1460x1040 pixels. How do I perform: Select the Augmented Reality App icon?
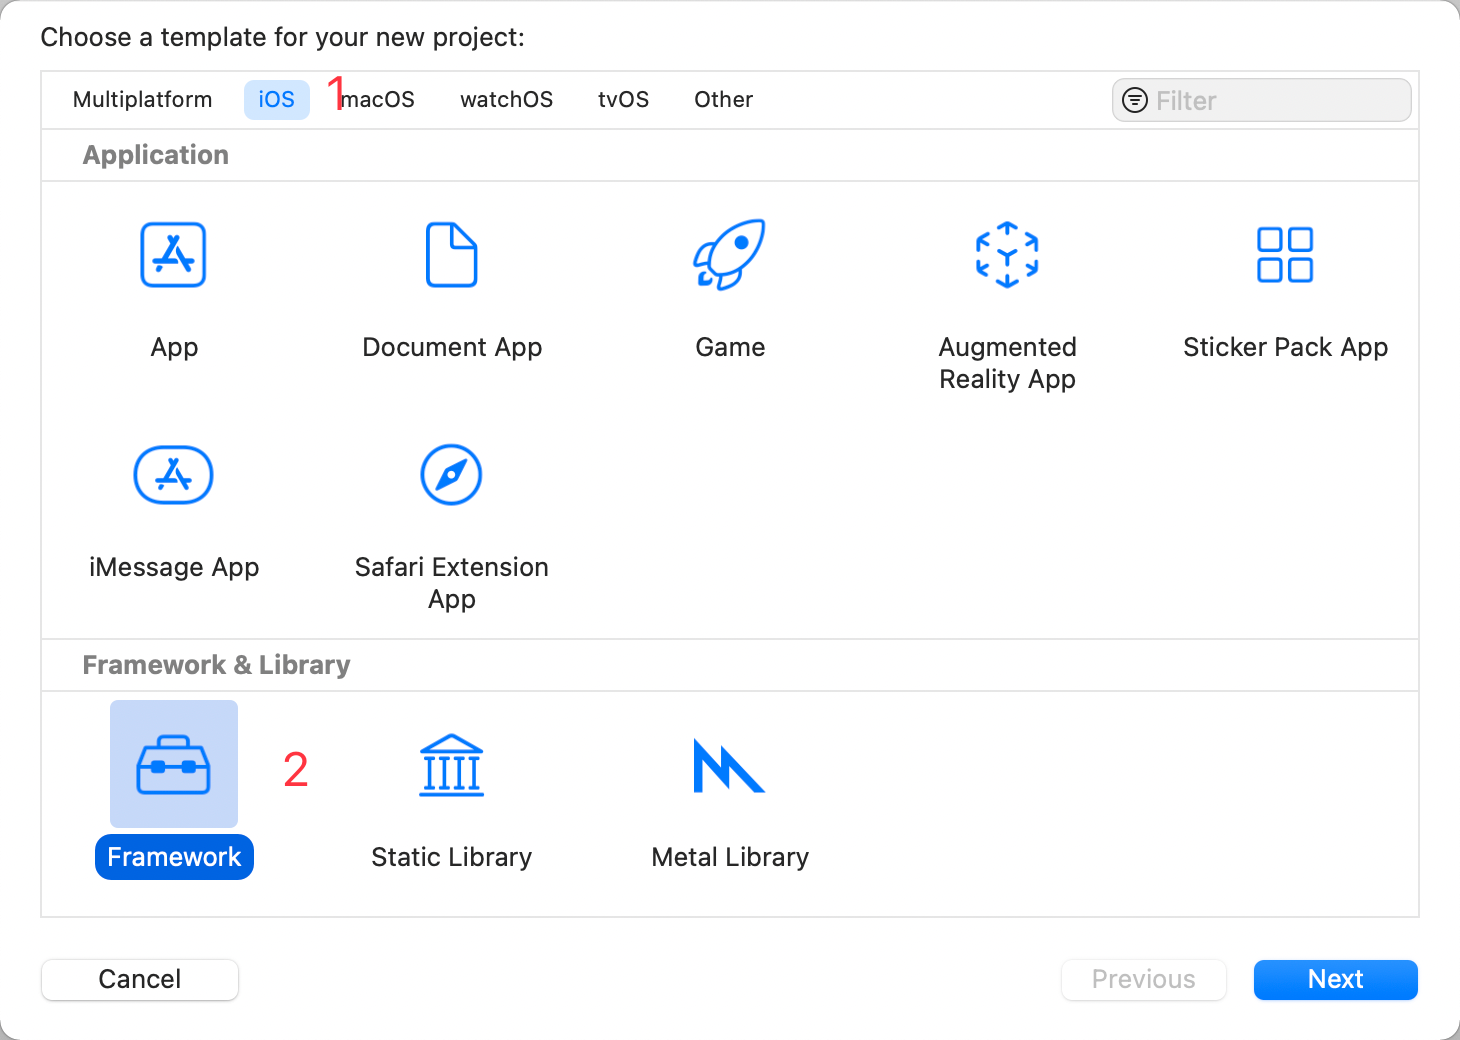1007,255
